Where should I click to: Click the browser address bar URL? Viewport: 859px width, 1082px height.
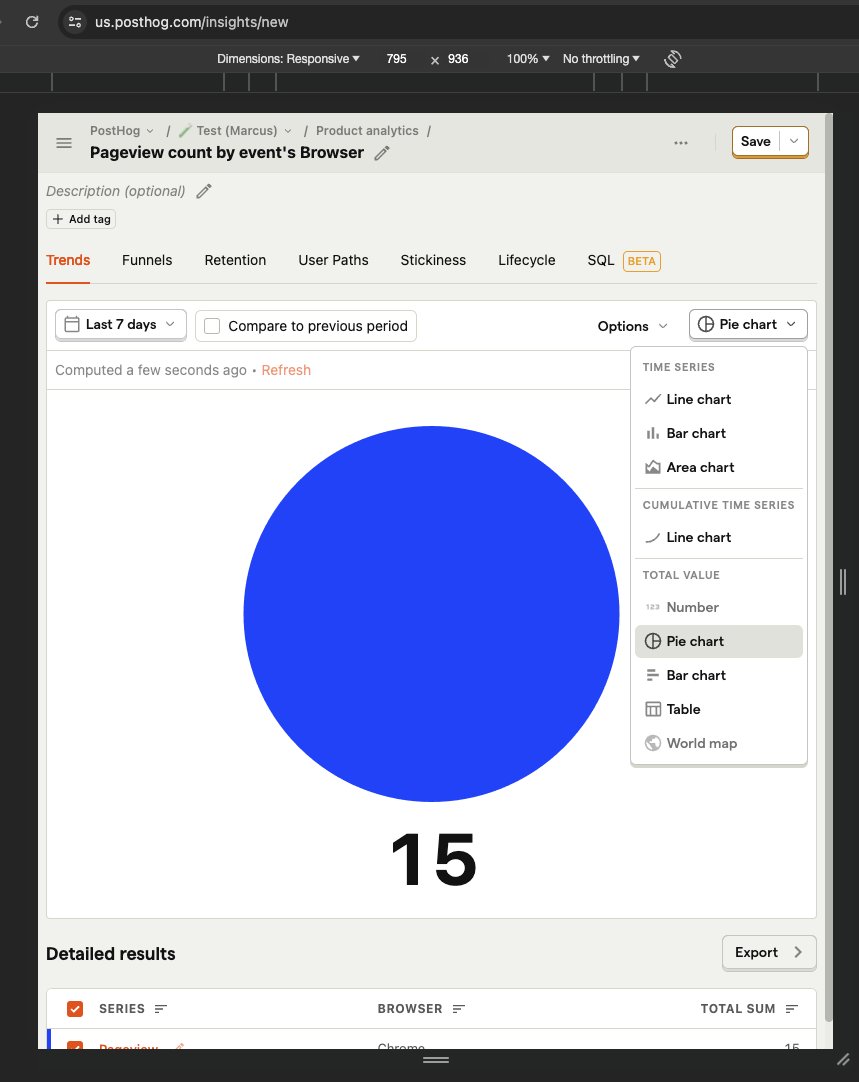192,22
